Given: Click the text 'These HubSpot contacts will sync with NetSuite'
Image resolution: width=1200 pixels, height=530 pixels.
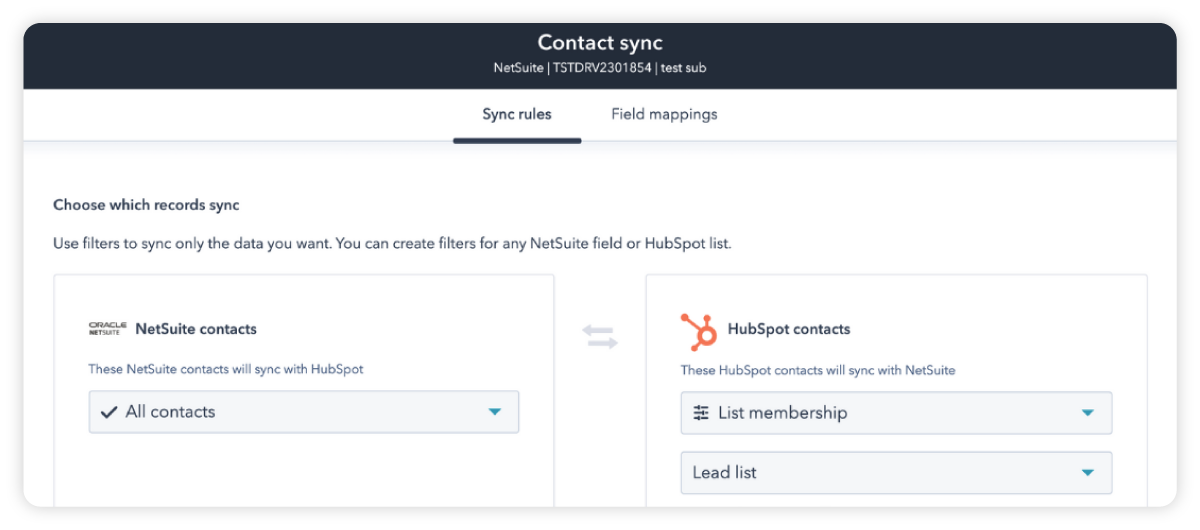Looking at the screenshot, I should 818,370.
